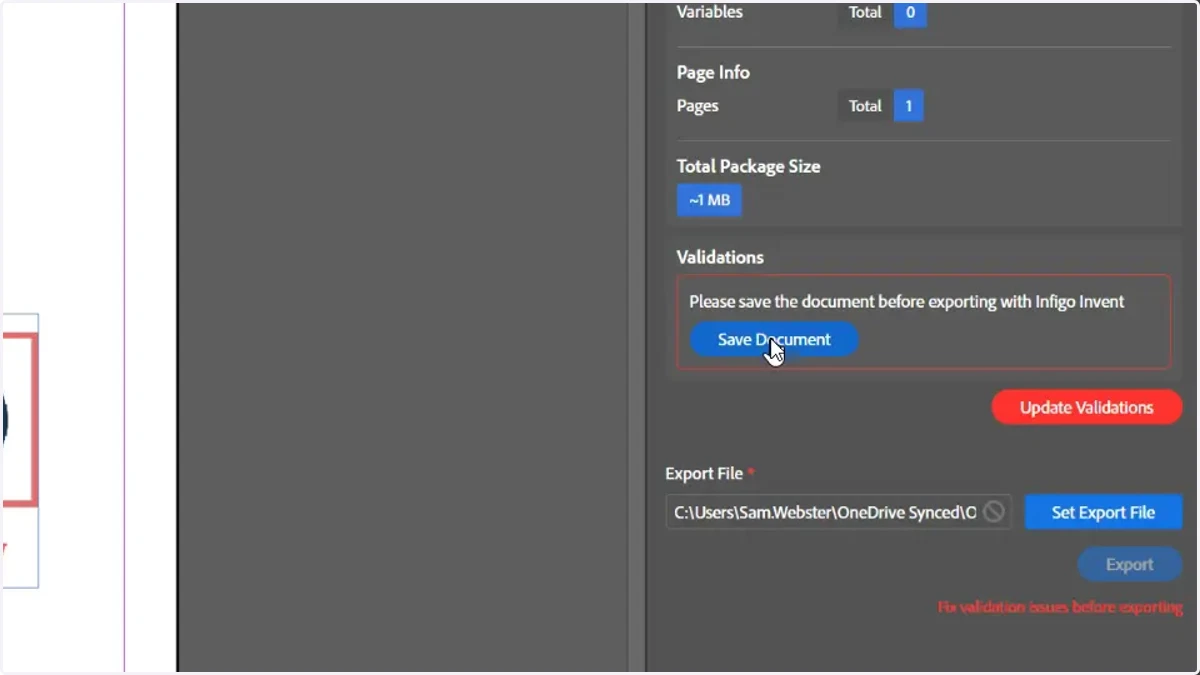Click the Variables total value 0

[x=910, y=13]
